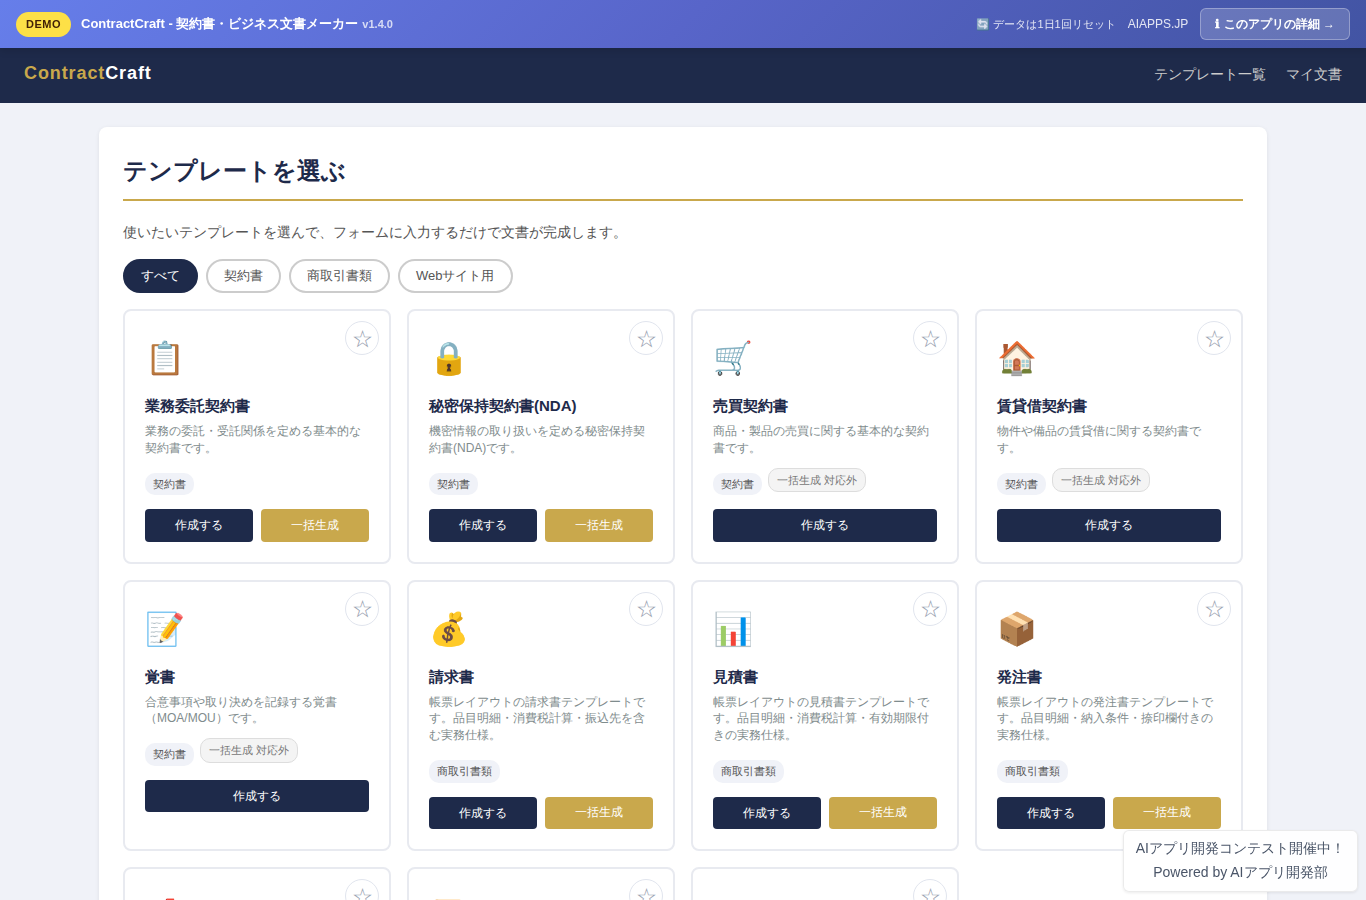The image size is (1366, 900).
Task: Open テンプレート一覧 in the navigation bar
Action: [1210, 75]
